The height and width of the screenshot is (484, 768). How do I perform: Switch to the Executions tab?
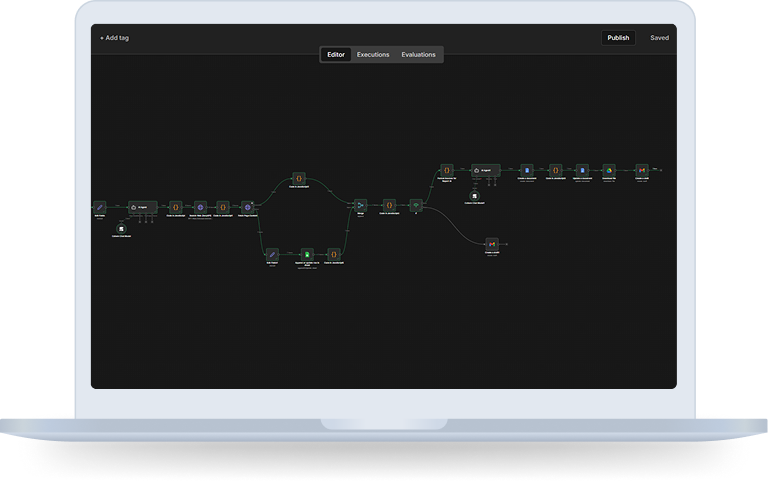point(373,54)
